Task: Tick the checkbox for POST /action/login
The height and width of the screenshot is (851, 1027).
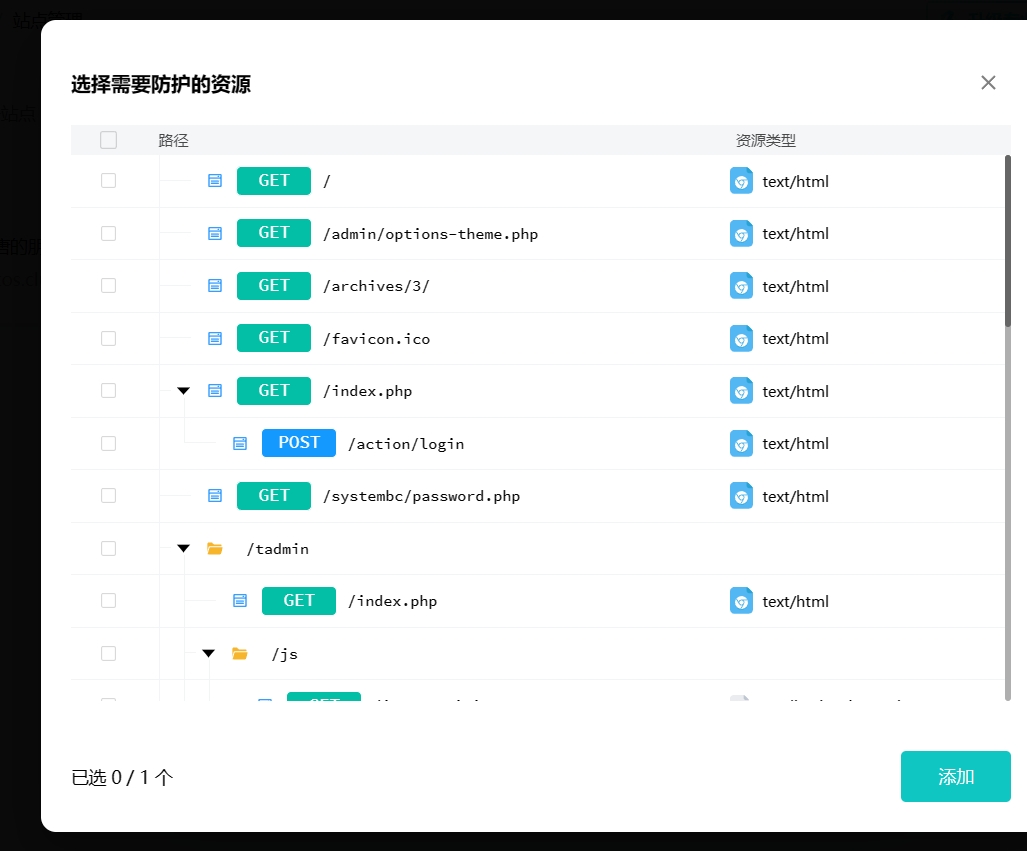Action: click(108, 443)
